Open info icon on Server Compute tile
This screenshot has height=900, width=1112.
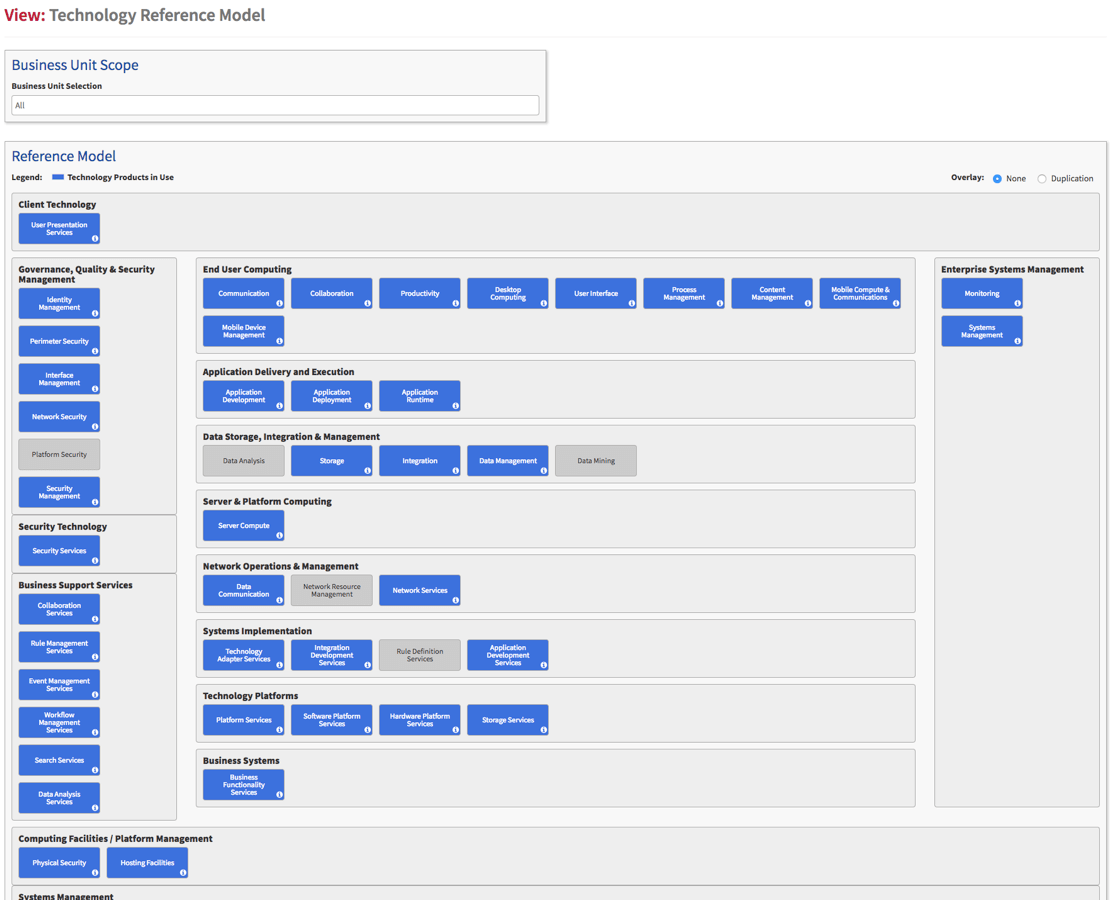(x=279, y=535)
